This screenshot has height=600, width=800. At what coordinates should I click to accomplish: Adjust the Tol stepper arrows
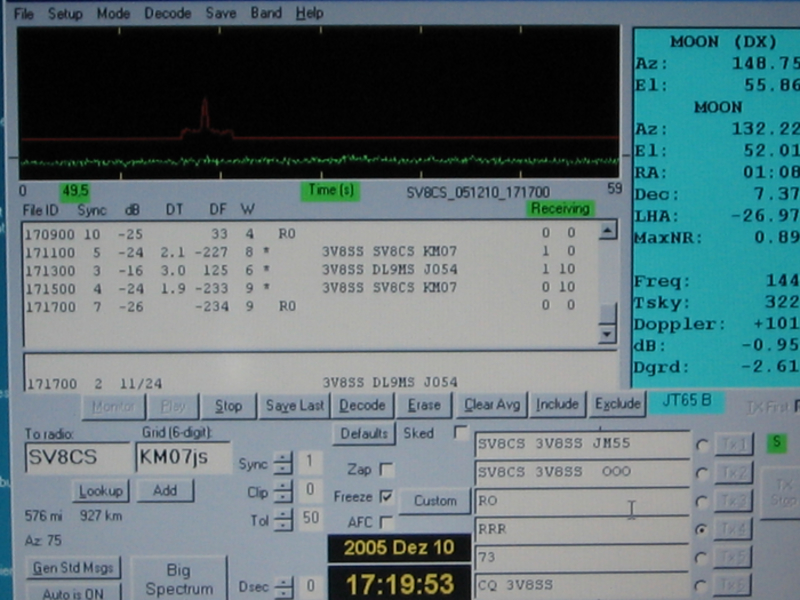283,520
